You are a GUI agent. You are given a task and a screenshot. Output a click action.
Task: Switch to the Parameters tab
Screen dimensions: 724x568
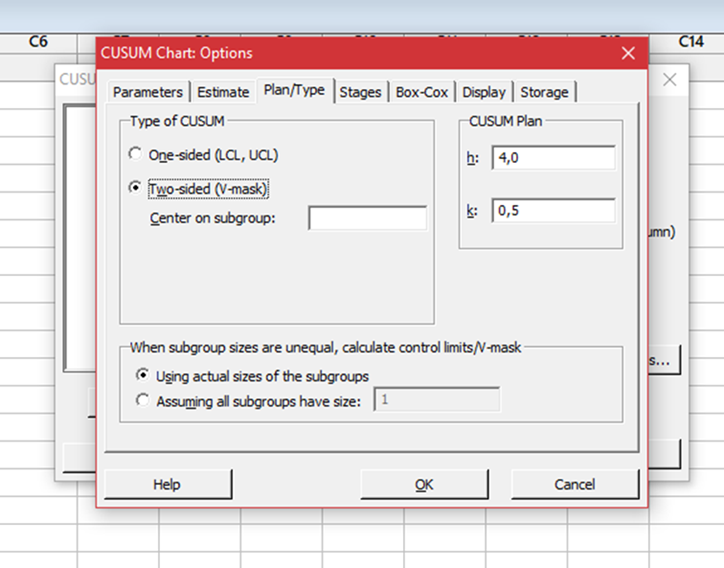[x=148, y=92]
